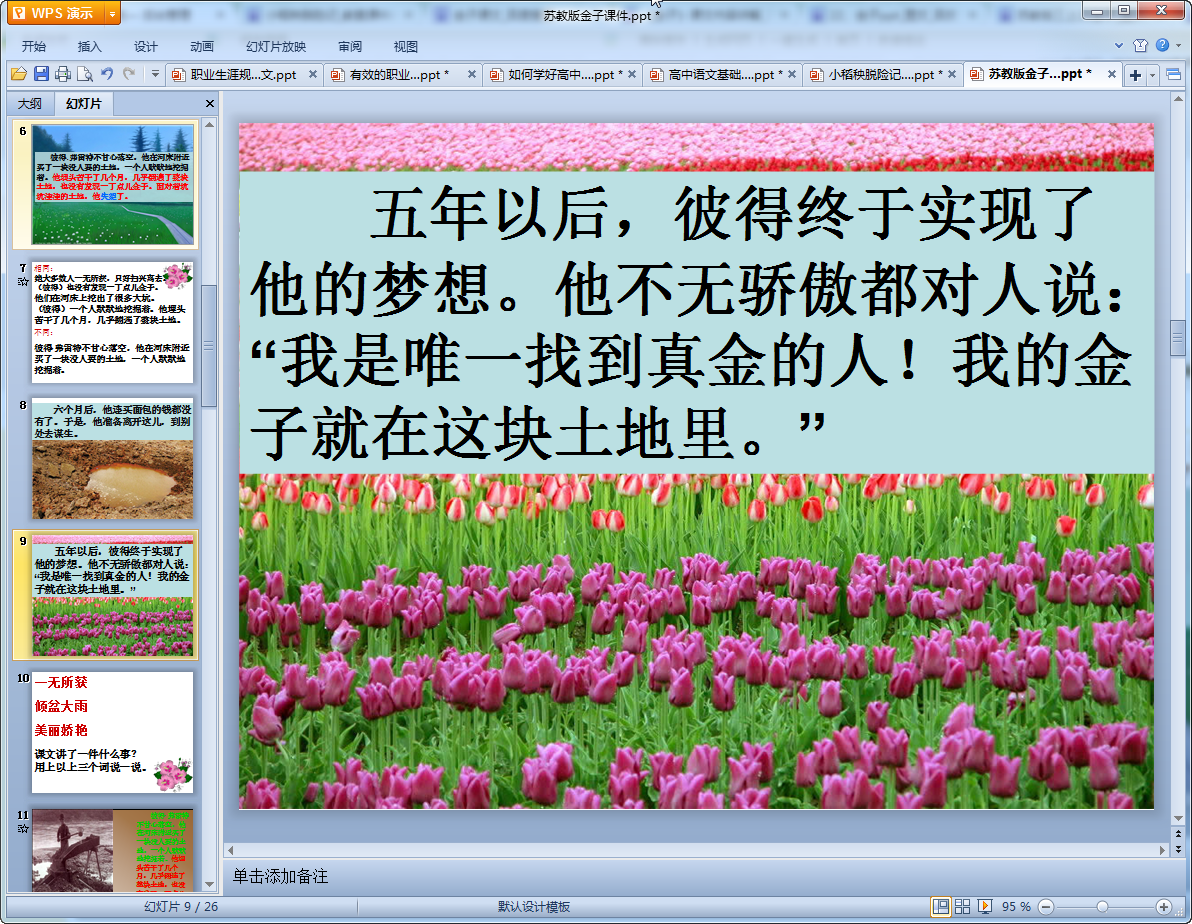This screenshot has height=924, width=1192.
Task: Select slide 11 thumbnail with sepia photo
Action: 113,849
